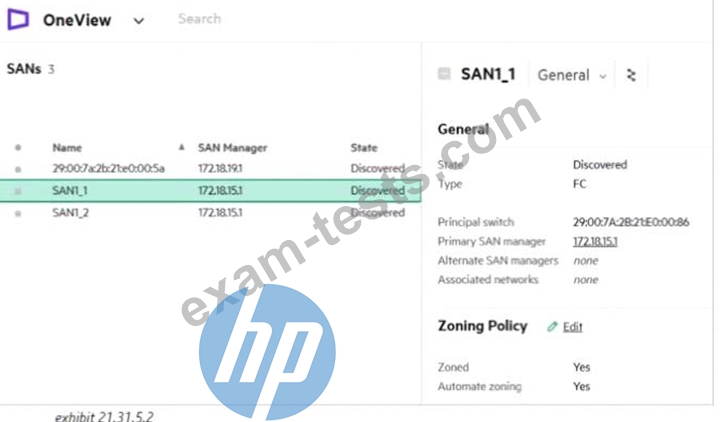
Task: Click the OneView logo icon
Action: coord(18,20)
